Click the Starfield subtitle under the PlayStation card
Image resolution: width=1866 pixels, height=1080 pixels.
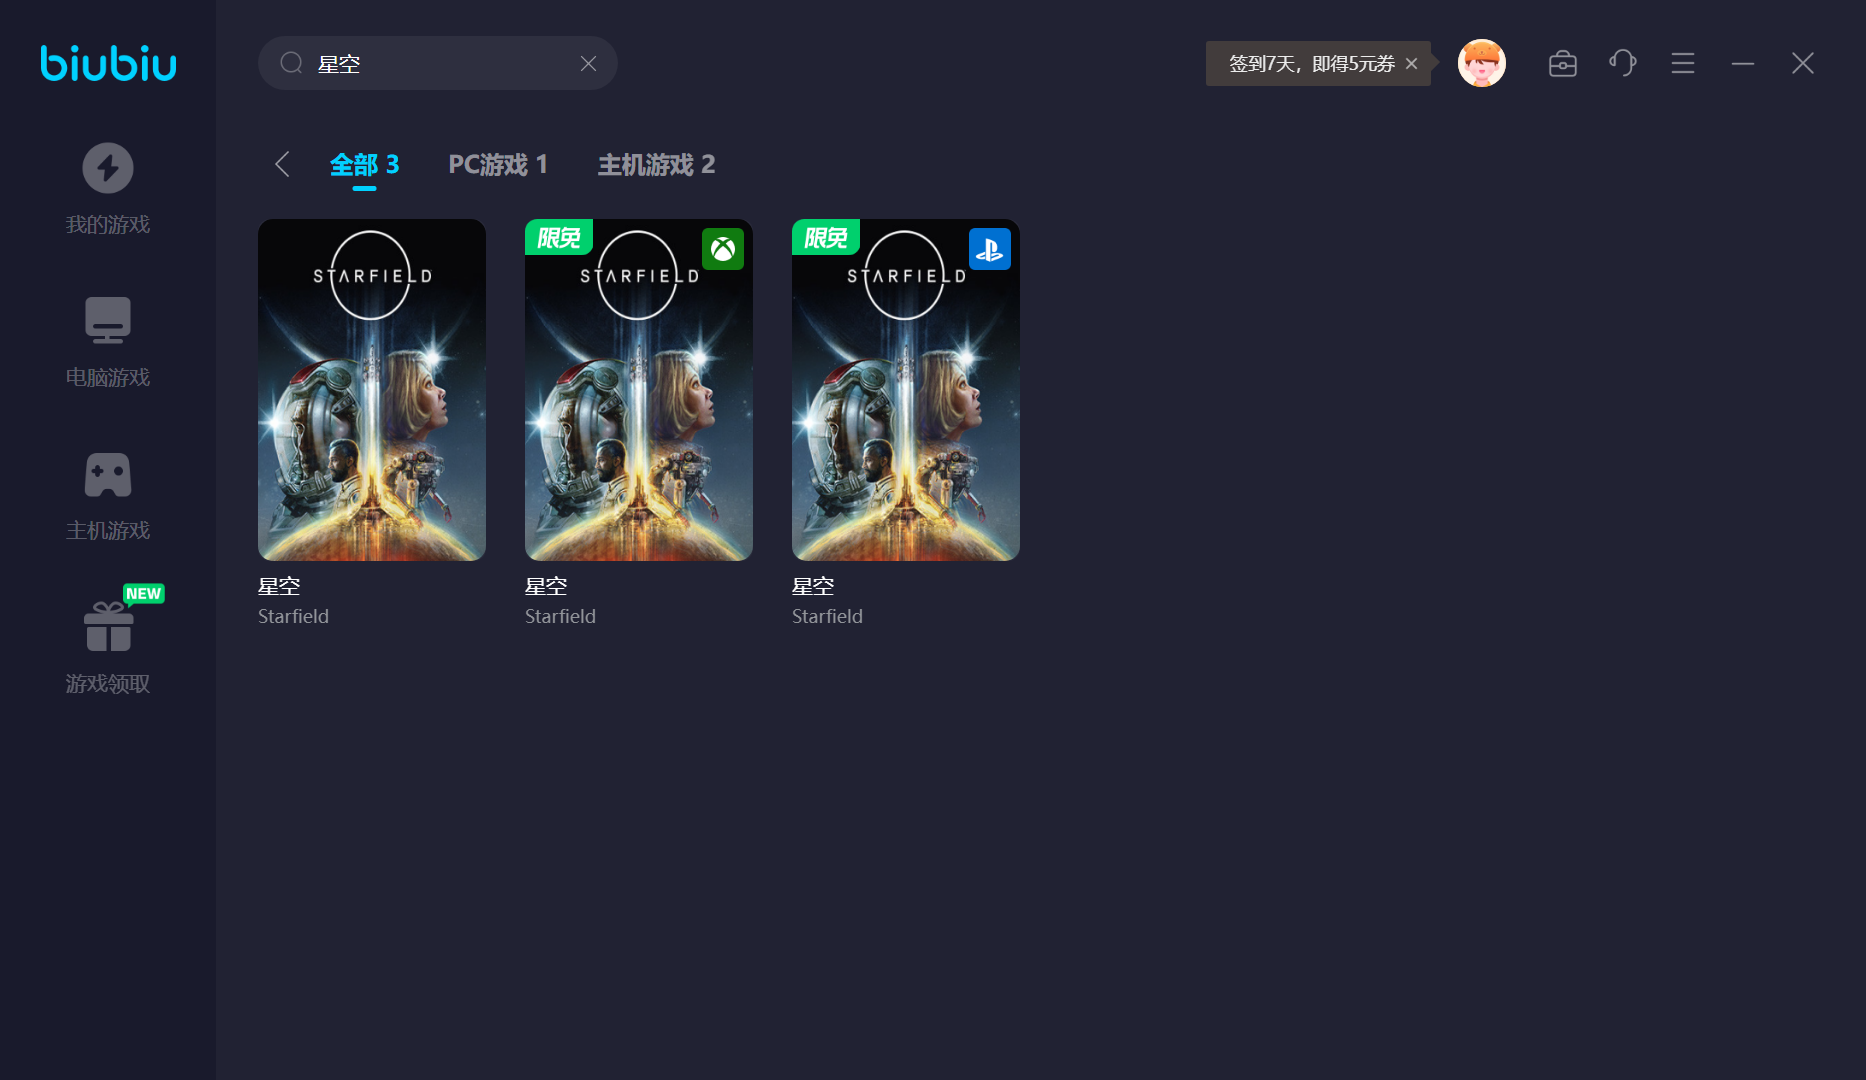(x=827, y=616)
